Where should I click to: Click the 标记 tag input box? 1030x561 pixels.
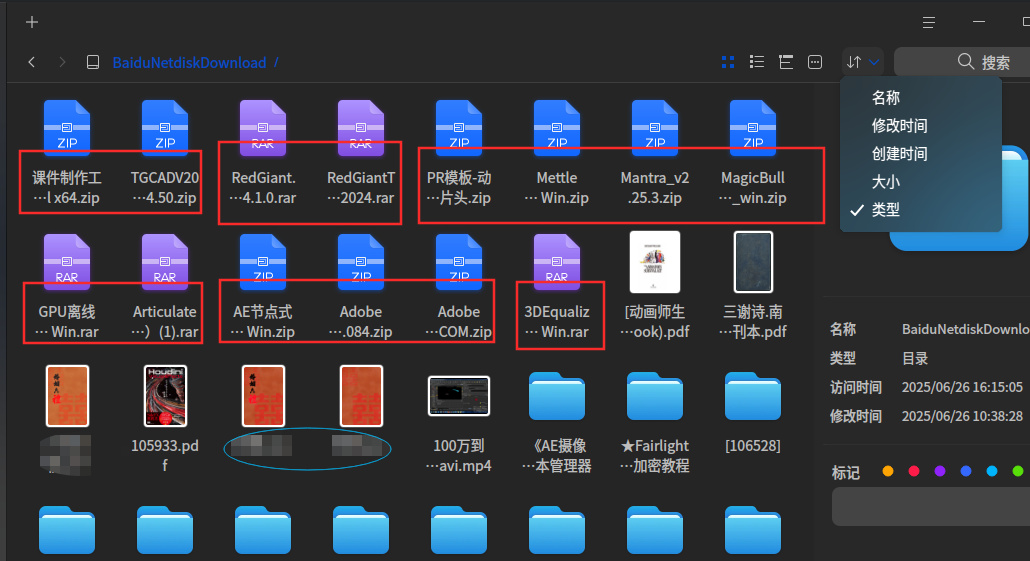931,507
